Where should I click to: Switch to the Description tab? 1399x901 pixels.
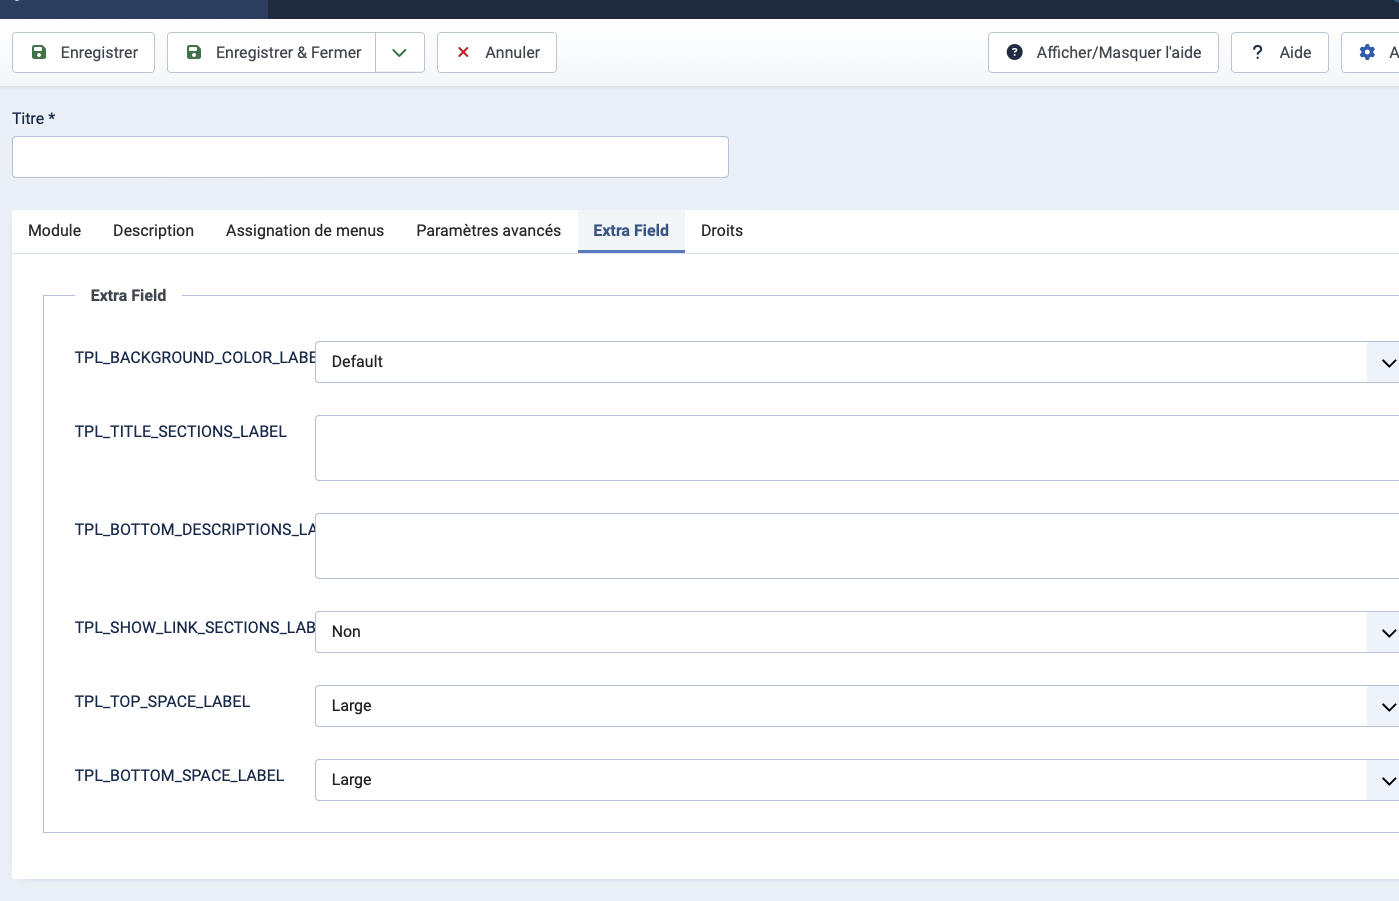pos(153,231)
